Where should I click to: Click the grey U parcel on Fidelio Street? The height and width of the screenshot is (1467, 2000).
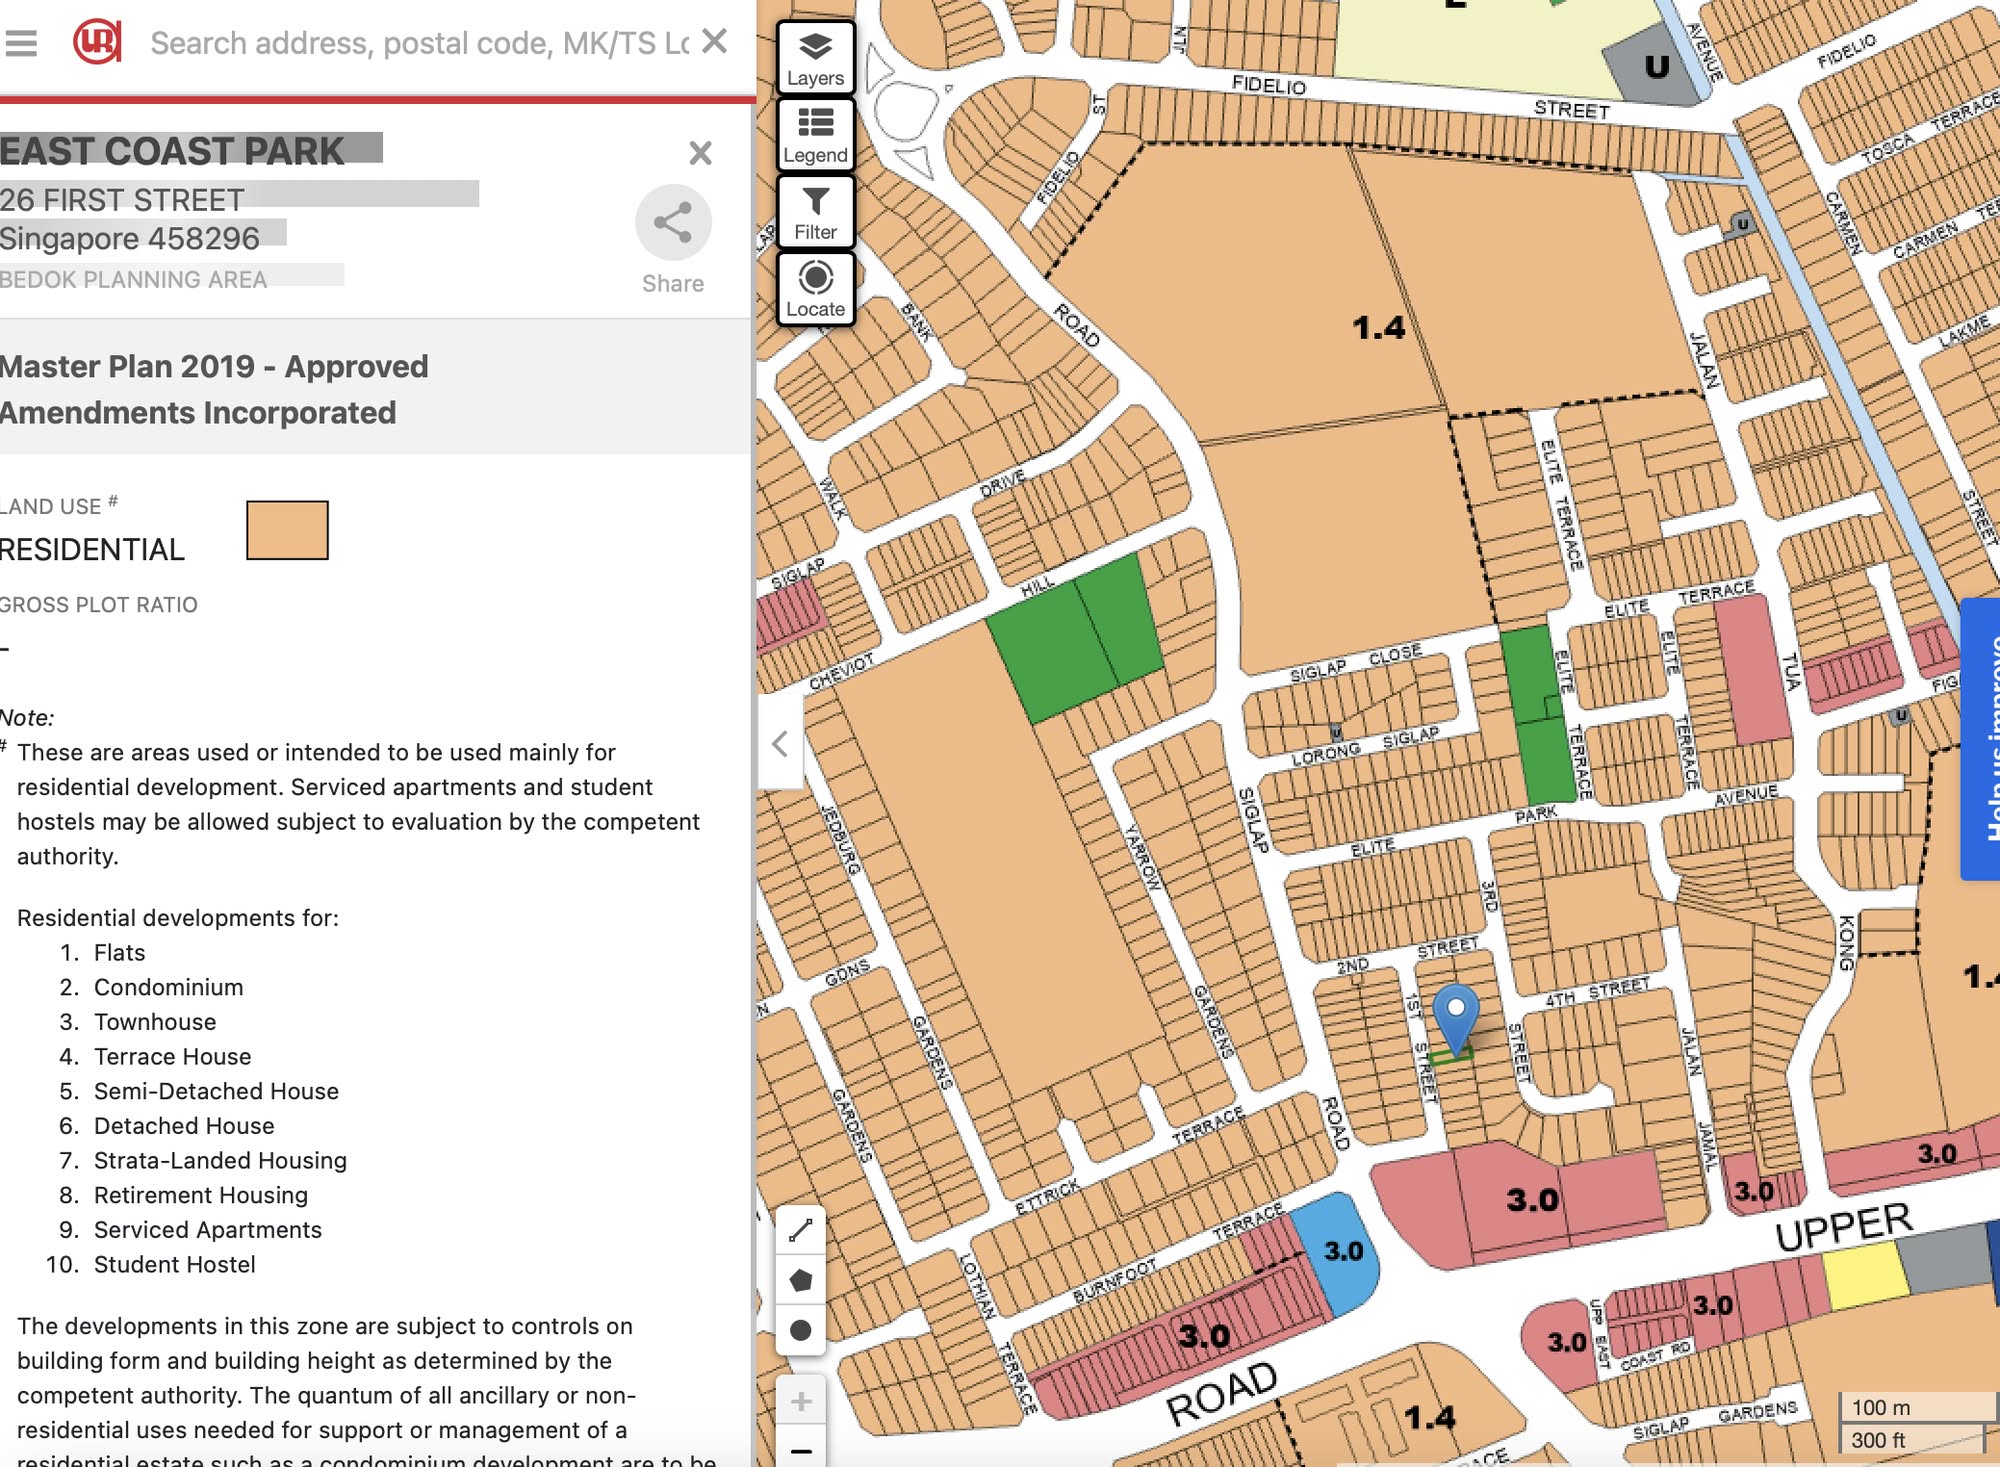point(1655,65)
